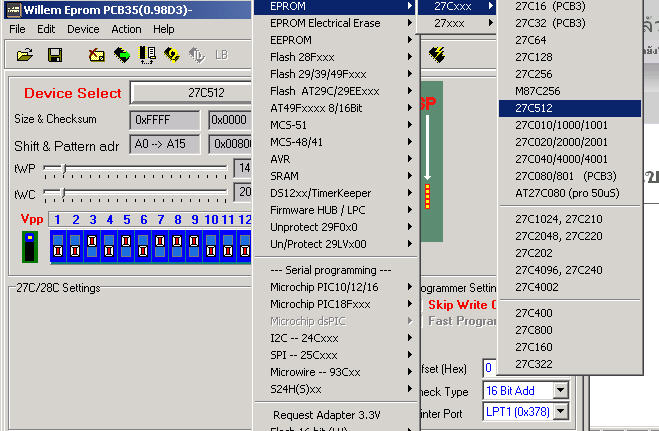Click the A0 --> A15 shift field
This screenshot has width=659, height=431.
pos(165,145)
